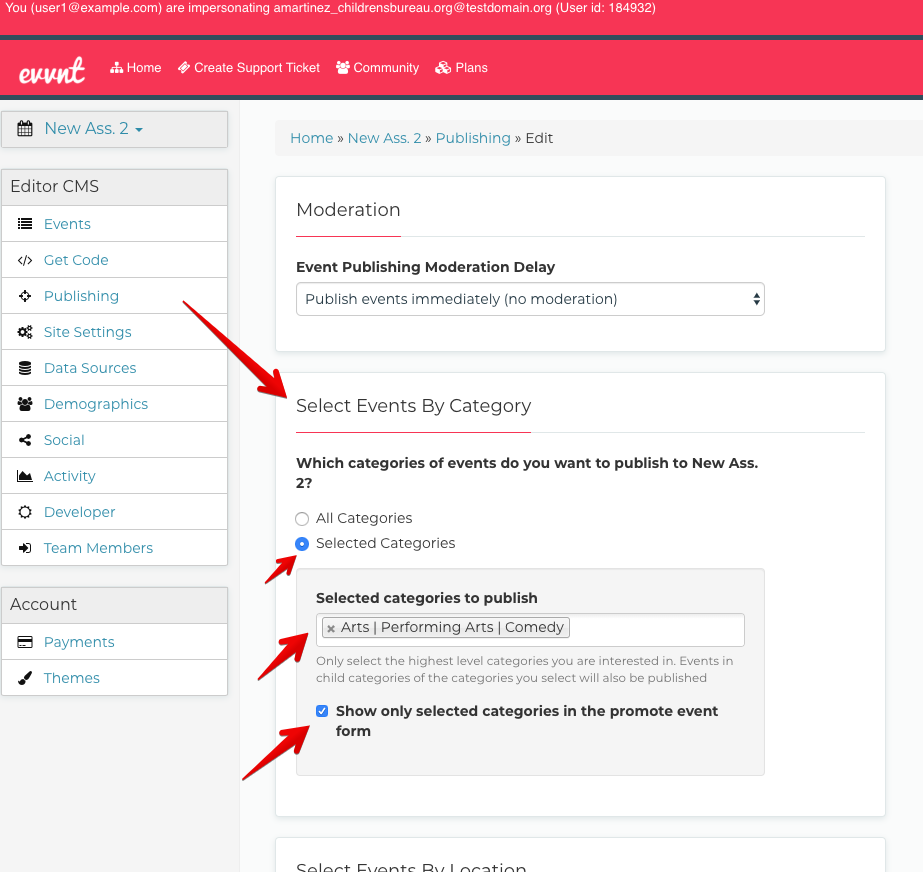
Task: Click the area chart icon next to Activity
Action: [25, 476]
